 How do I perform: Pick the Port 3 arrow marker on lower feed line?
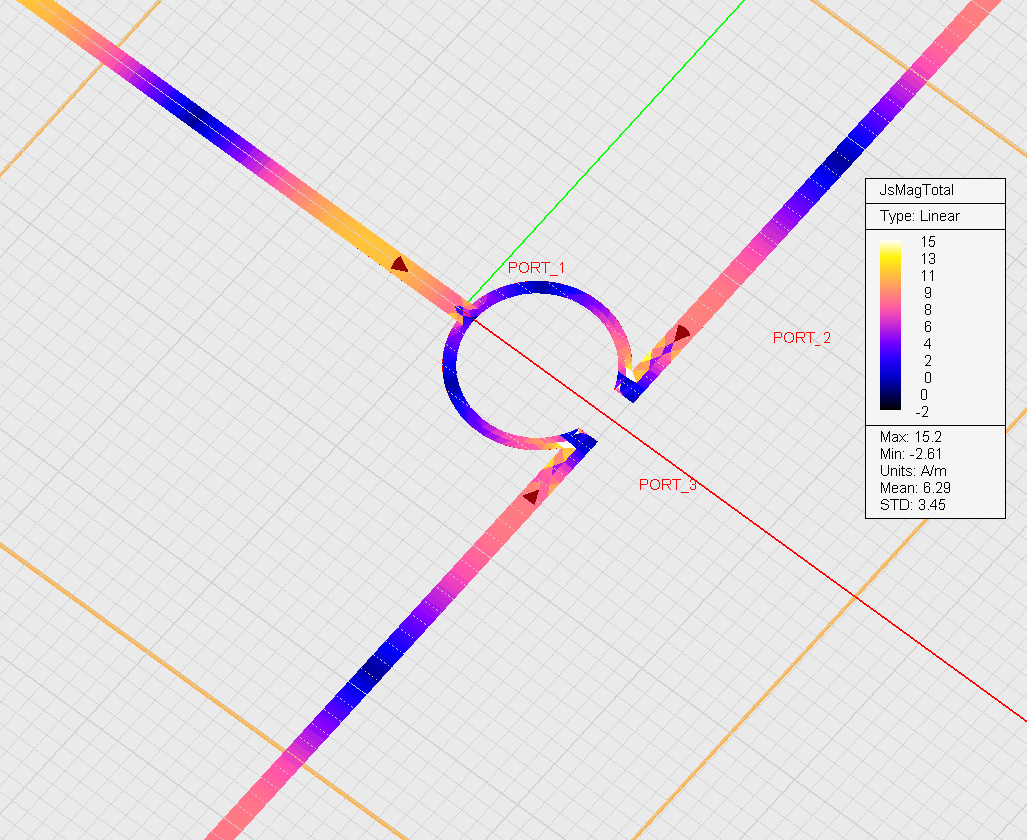[x=531, y=495]
